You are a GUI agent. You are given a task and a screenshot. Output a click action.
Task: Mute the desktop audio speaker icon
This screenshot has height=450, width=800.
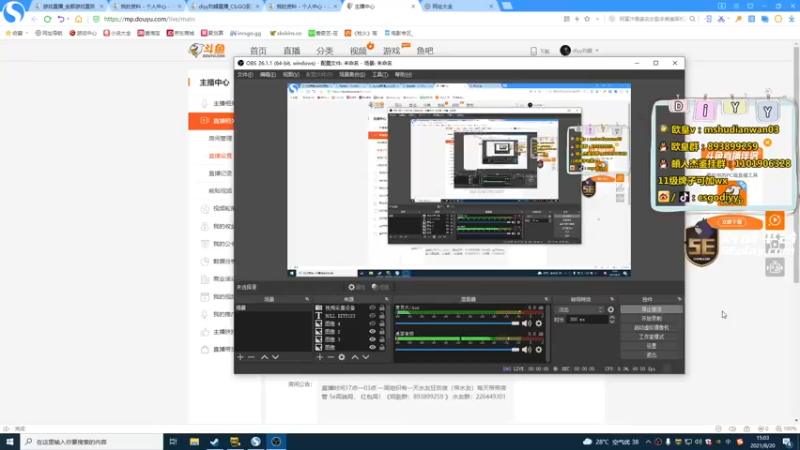527,349
